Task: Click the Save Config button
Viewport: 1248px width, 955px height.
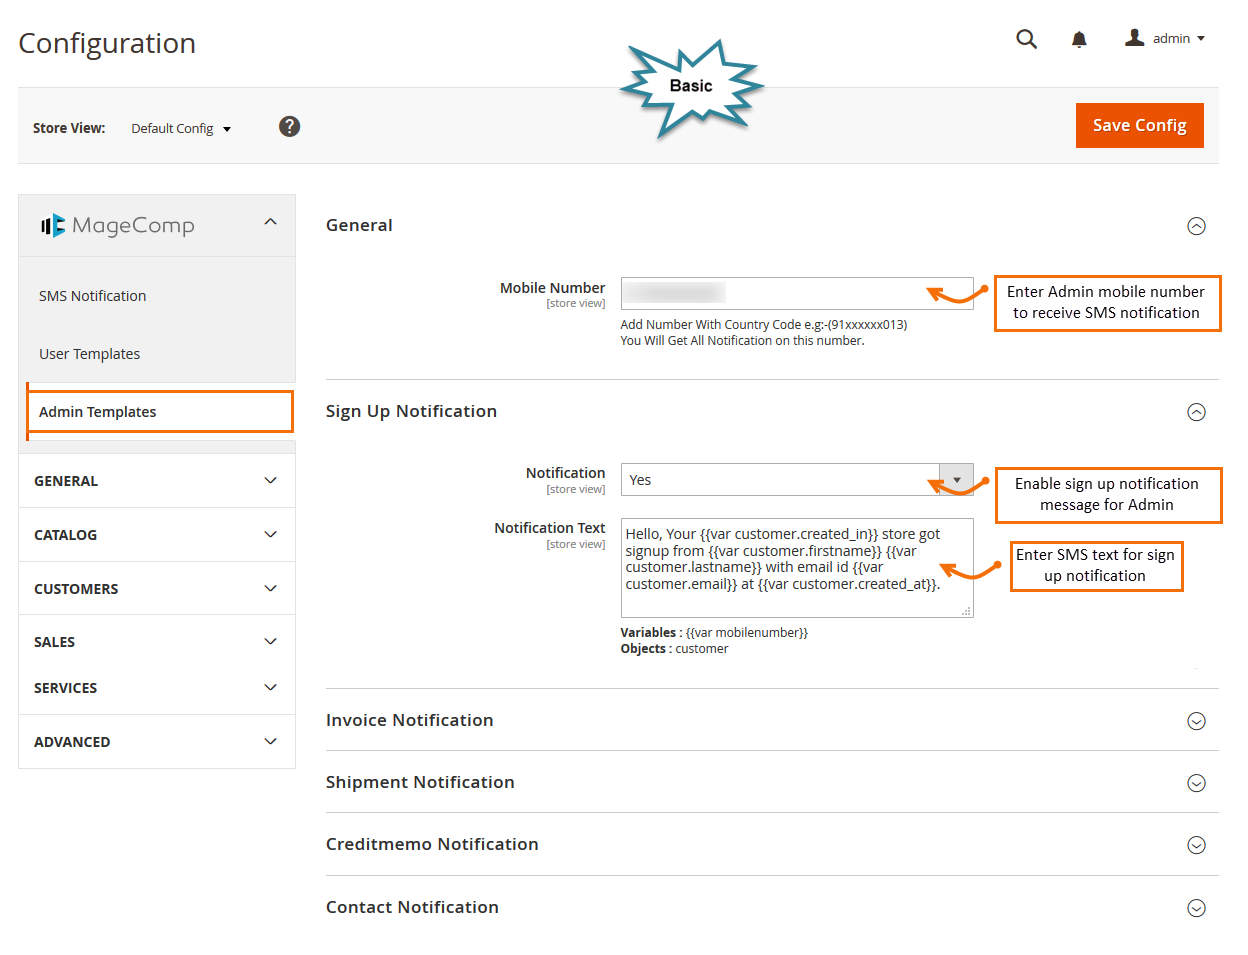Action: [1139, 125]
